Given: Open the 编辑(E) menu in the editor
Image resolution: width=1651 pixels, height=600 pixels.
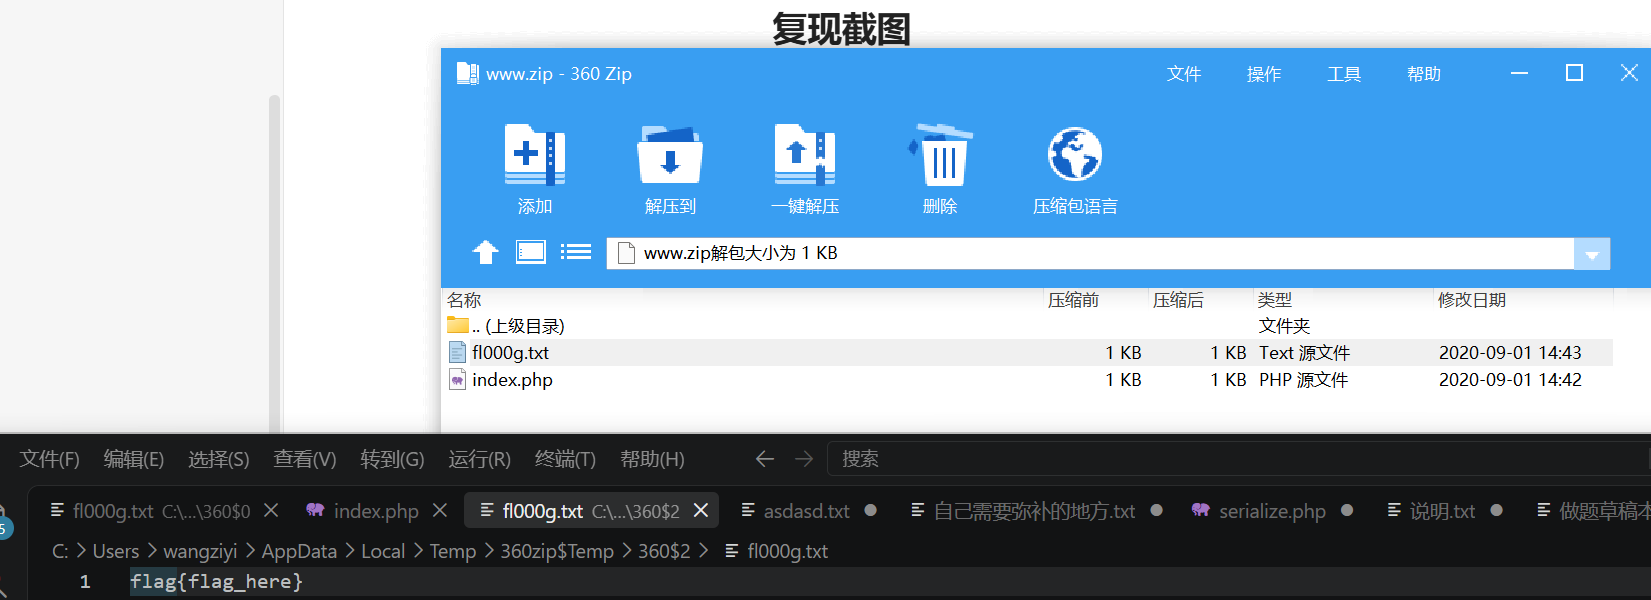Looking at the screenshot, I should [x=134, y=459].
